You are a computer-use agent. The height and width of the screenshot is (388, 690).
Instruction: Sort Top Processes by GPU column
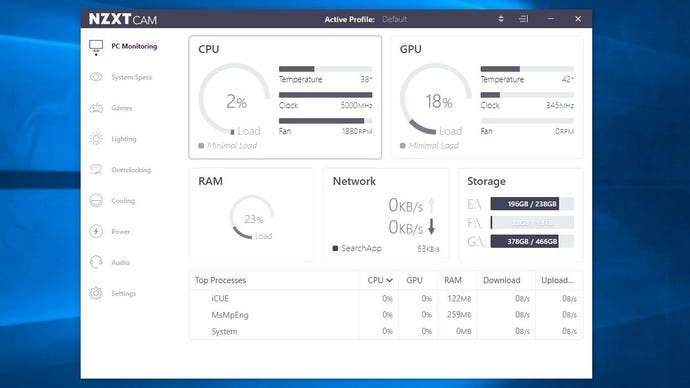(414, 280)
